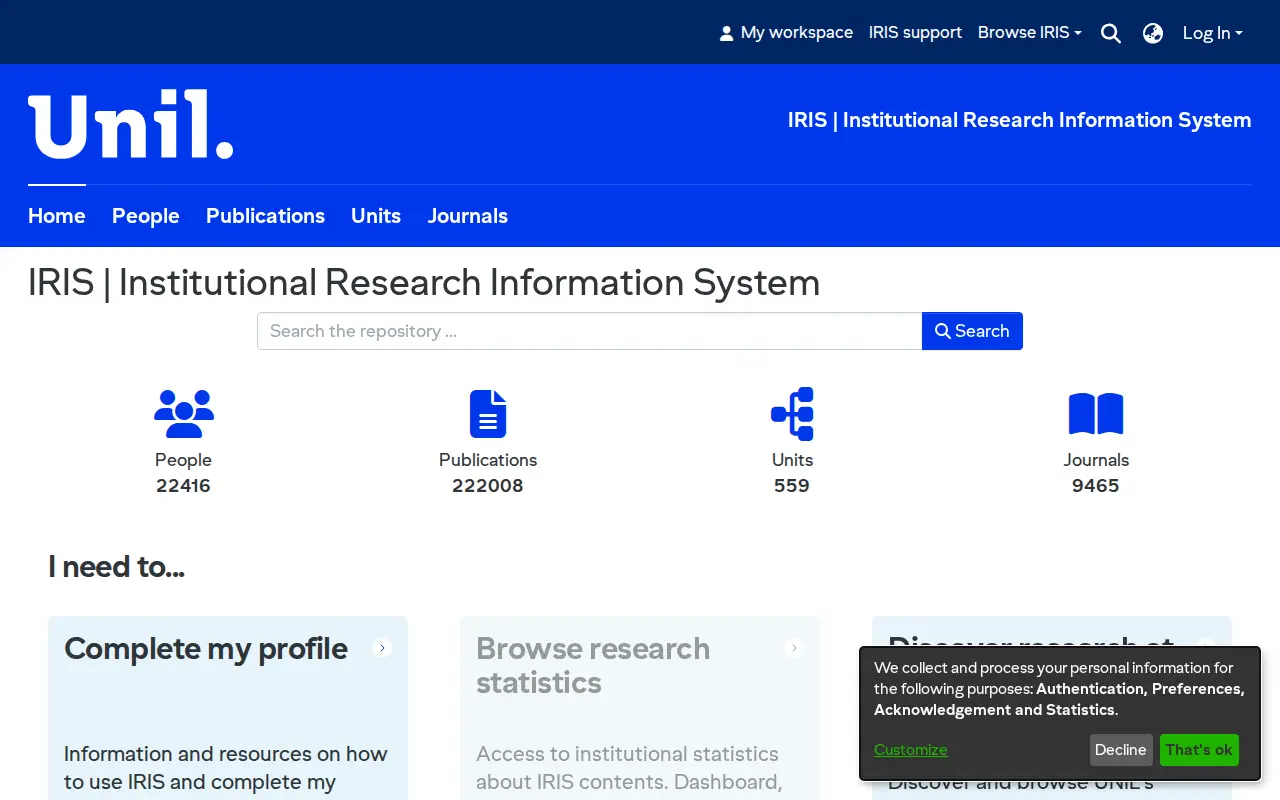Viewport: 1280px width, 800px height.
Task: Click the People group icon
Action: pos(184,414)
